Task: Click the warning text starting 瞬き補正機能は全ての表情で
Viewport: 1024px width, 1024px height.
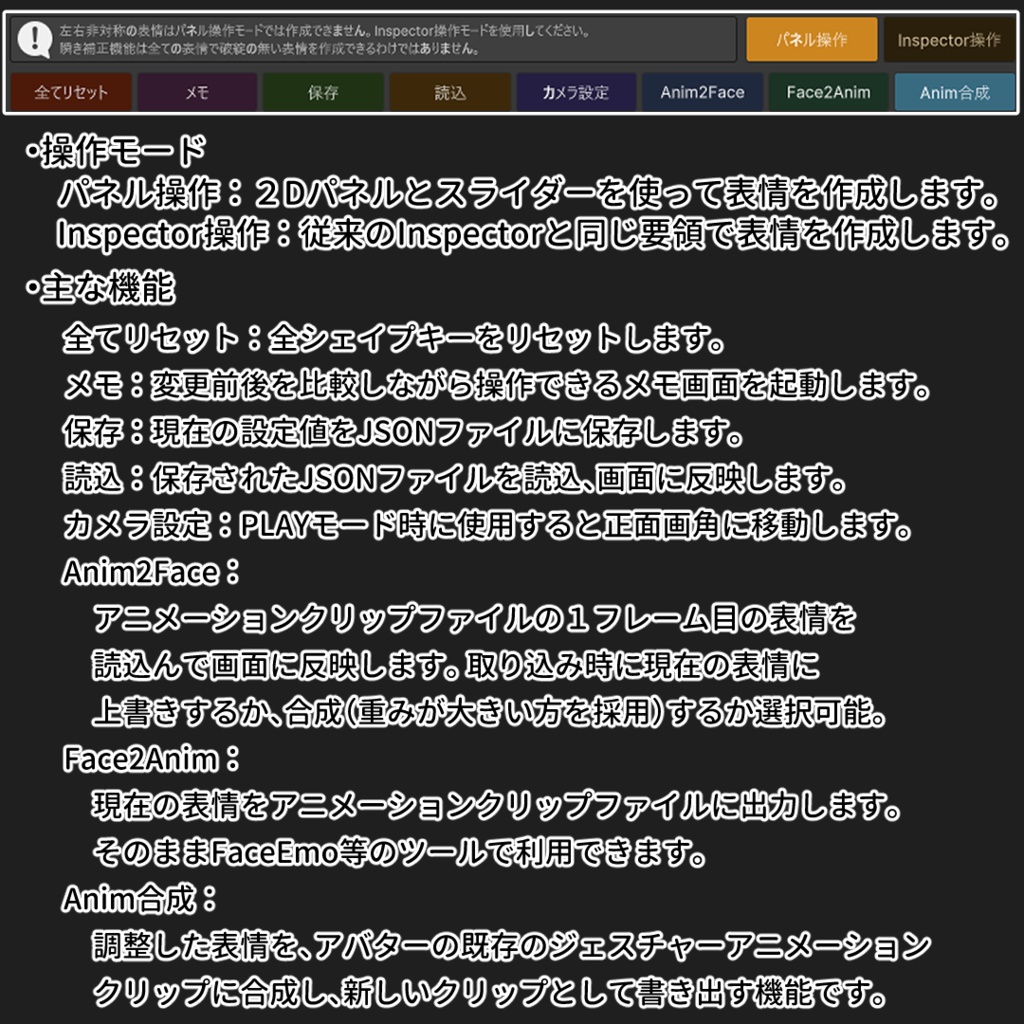Action: click(x=270, y=48)
